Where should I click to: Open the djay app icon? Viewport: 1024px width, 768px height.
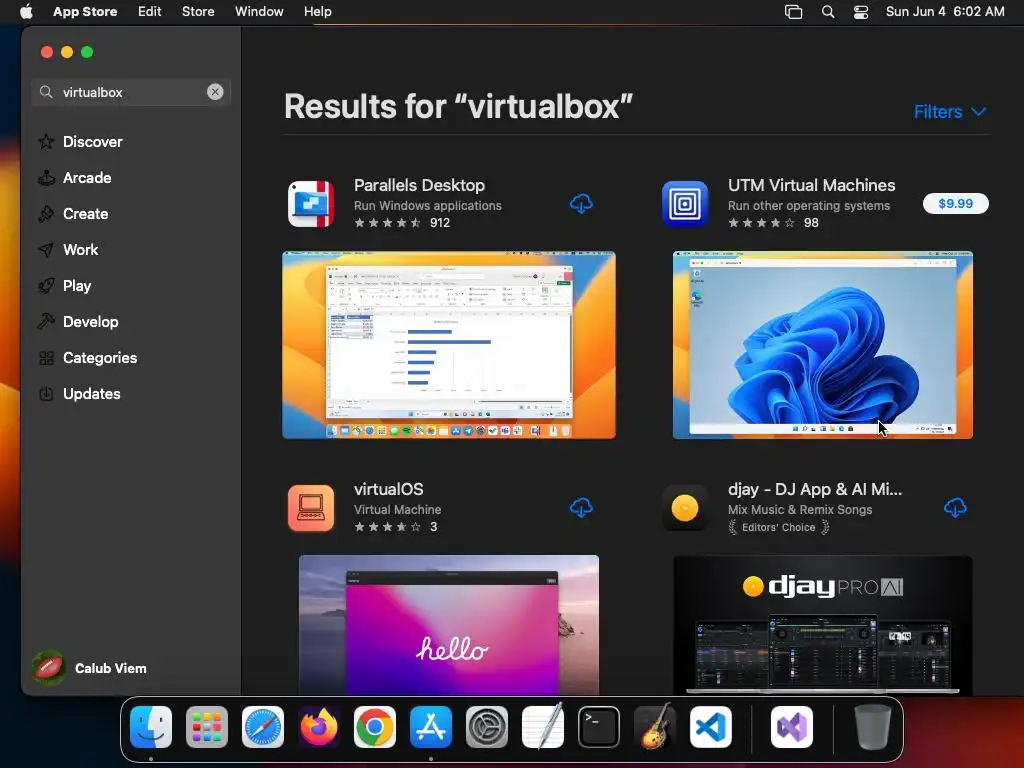pyautogui.click(x=685, y=507)
